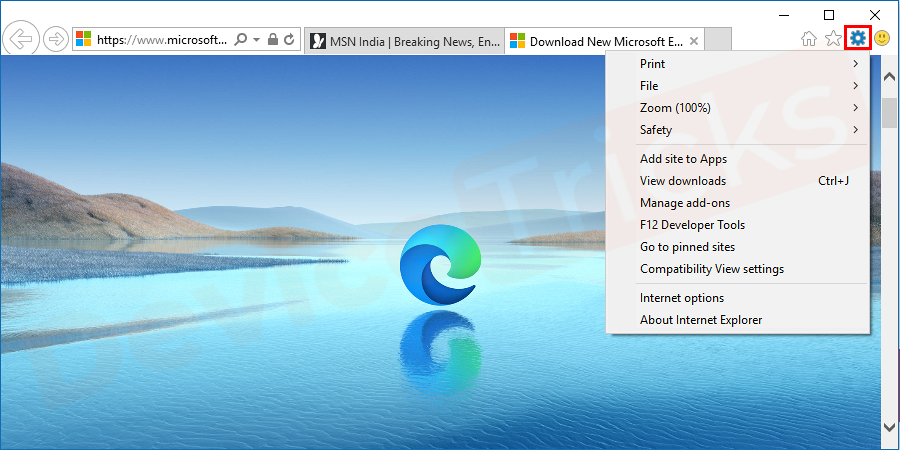900x450 pixels.
Task: Click the vertical scrollbar thumb
Action: point(889,112)
